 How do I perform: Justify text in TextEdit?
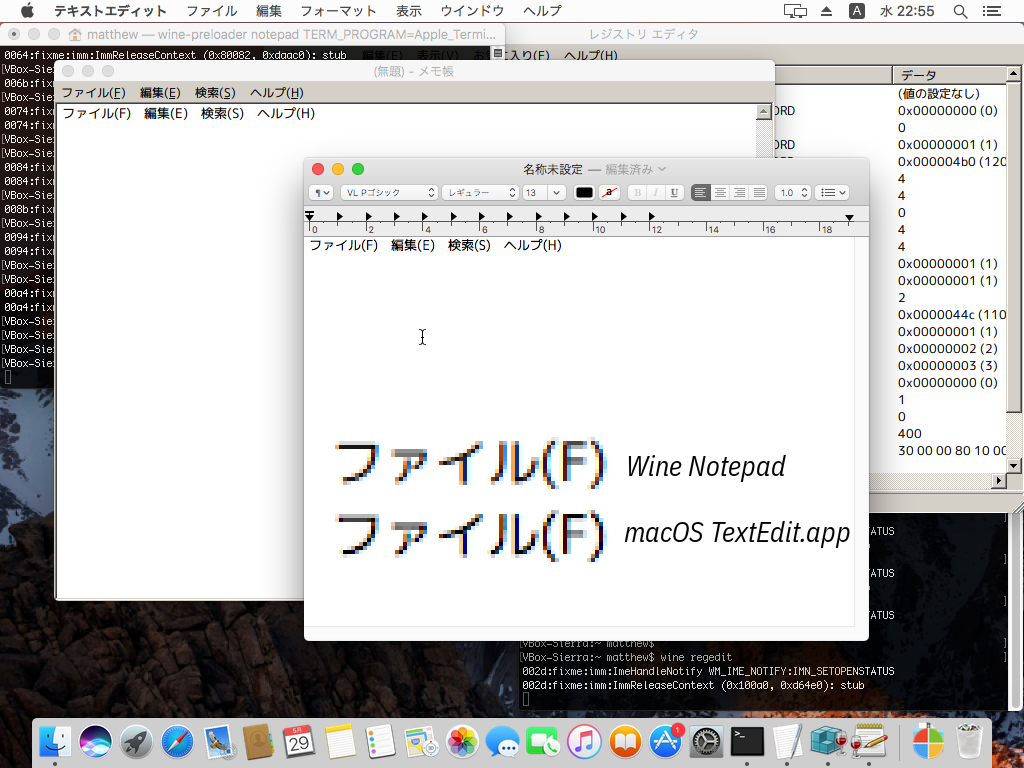pyautogui.click(x=759, y=193)
